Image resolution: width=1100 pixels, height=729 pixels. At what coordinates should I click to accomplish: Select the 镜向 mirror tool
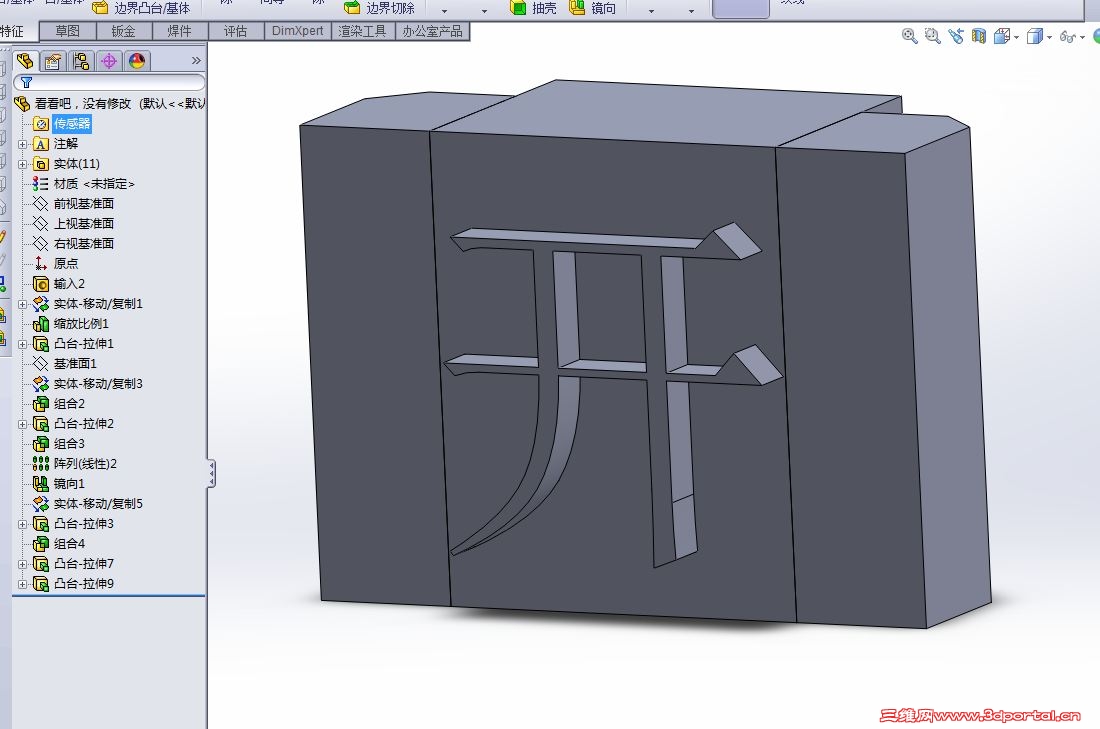(x=593, y=8)
